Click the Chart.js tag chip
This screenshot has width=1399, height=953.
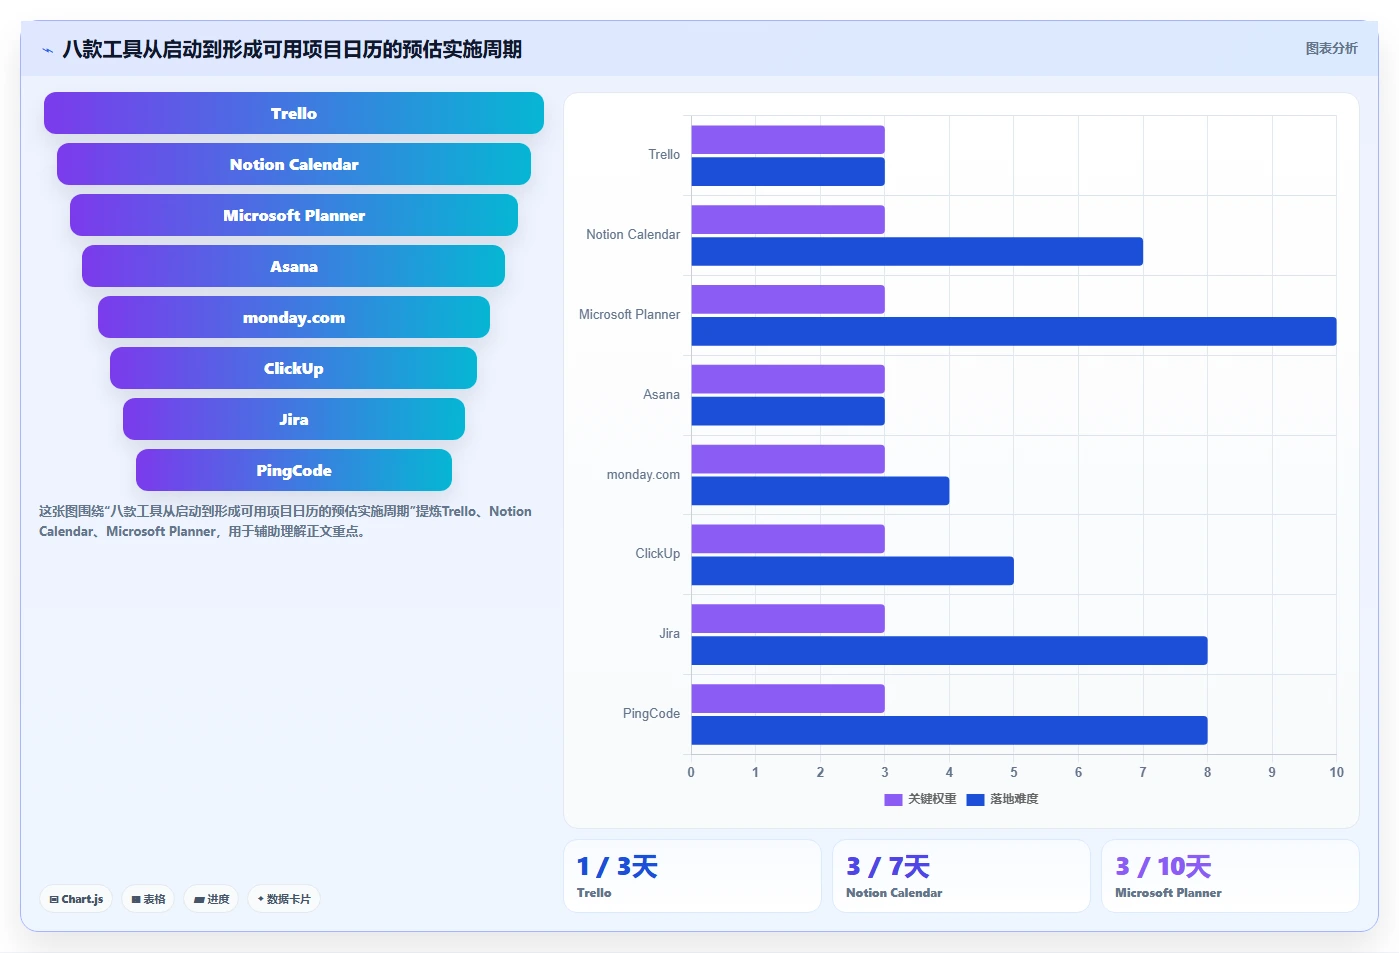point(76,899)
